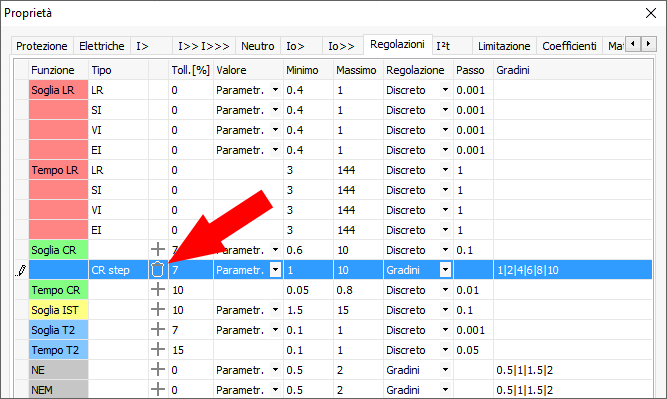Open Regolazione dropdown for Tempo CR

point(445,290)
